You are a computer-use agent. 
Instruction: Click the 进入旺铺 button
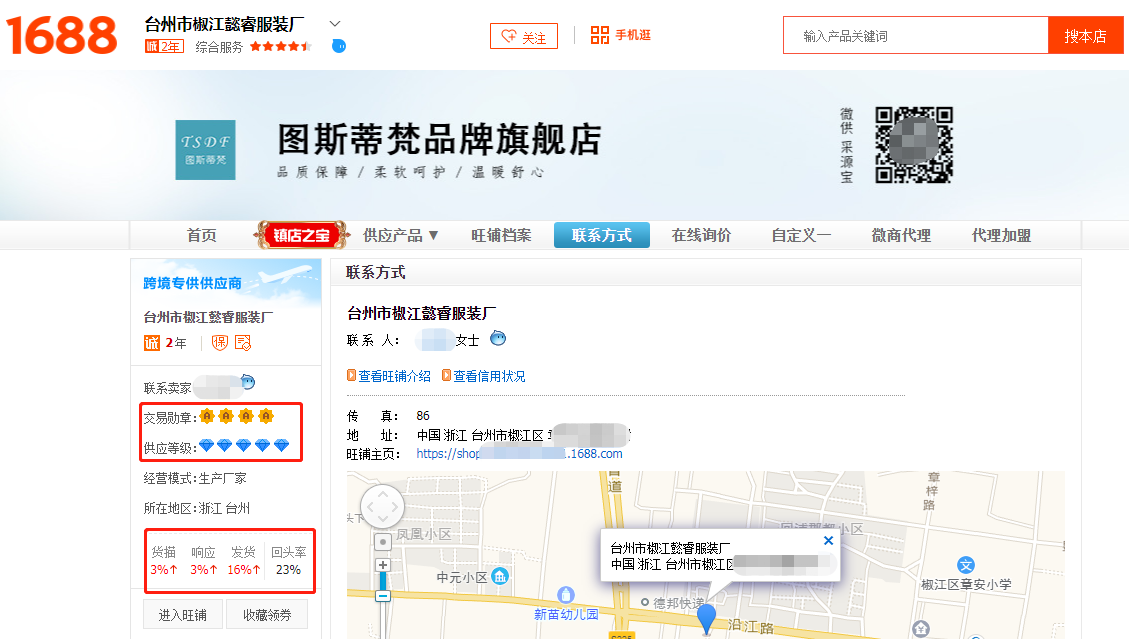tap(183, 615)
